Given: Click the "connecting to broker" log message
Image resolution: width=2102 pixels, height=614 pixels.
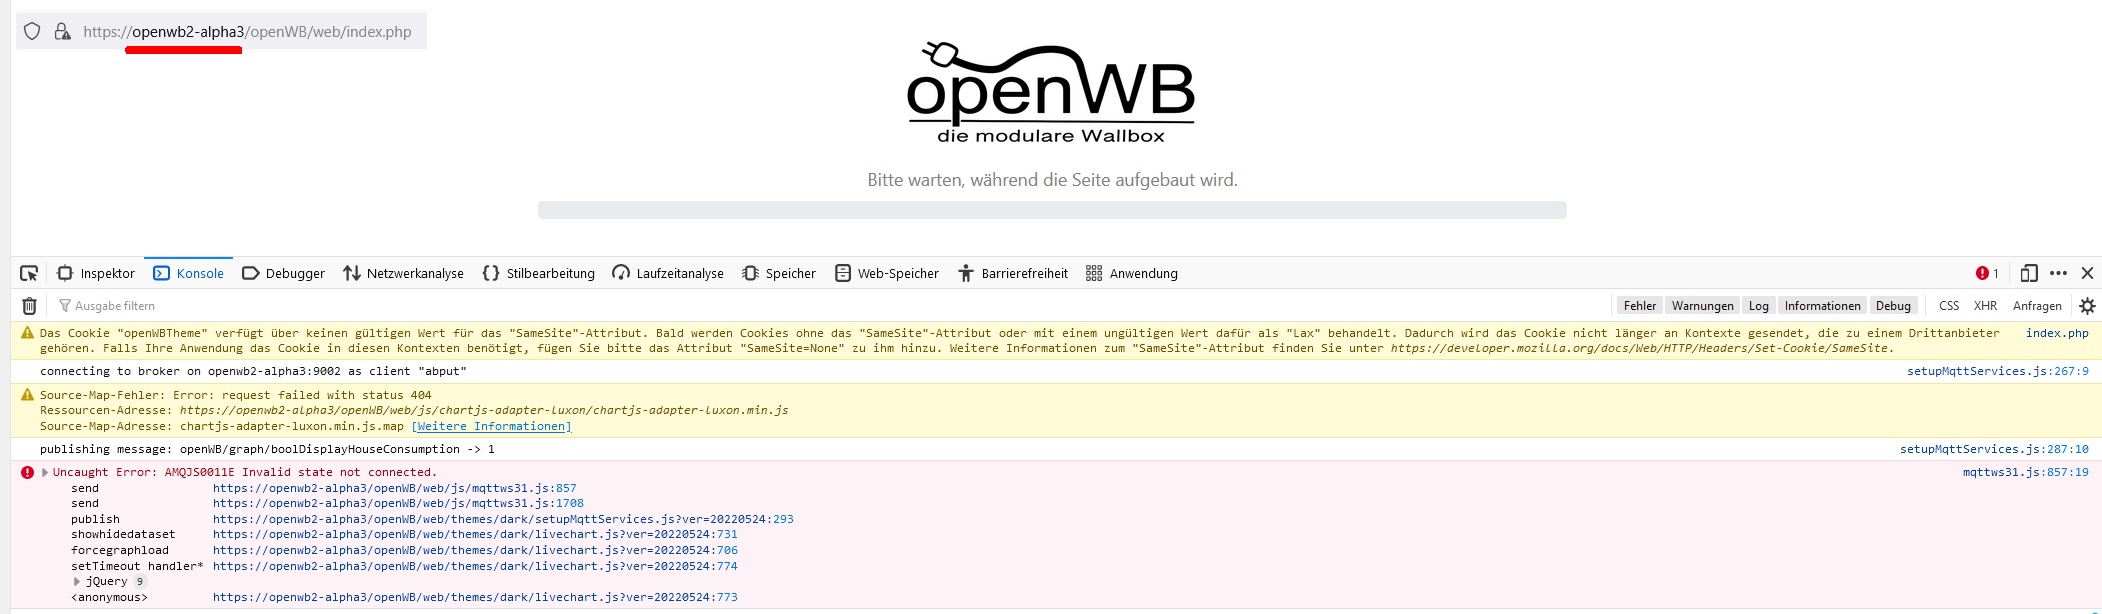Looking at the screenshot, I should 253,371.
